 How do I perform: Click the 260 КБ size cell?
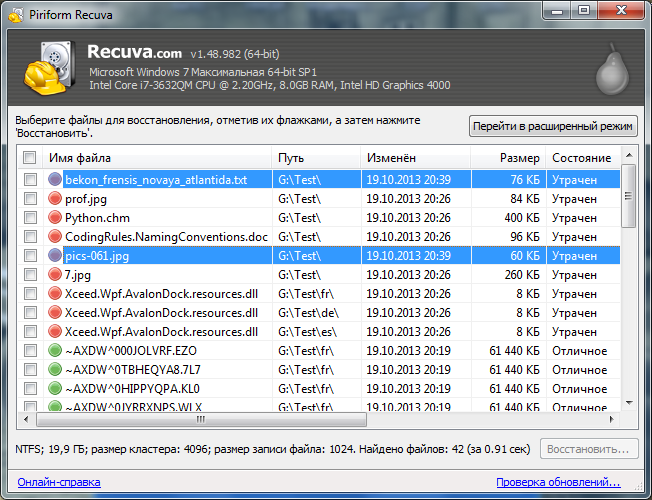tap(521, 275)
